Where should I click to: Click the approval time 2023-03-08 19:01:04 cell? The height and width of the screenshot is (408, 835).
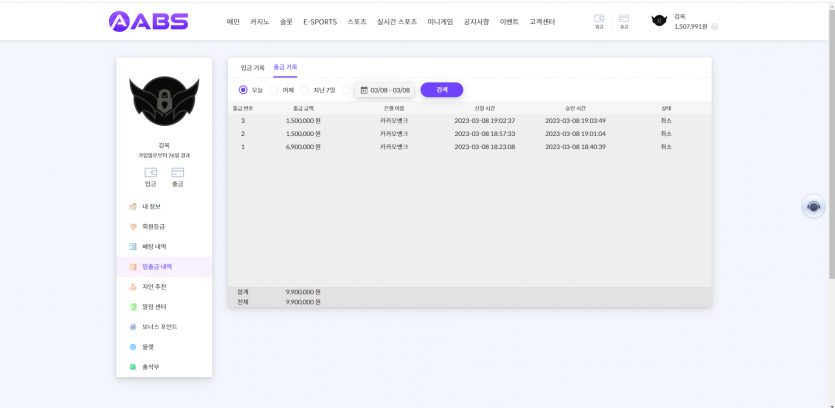(x=575, y=134)
